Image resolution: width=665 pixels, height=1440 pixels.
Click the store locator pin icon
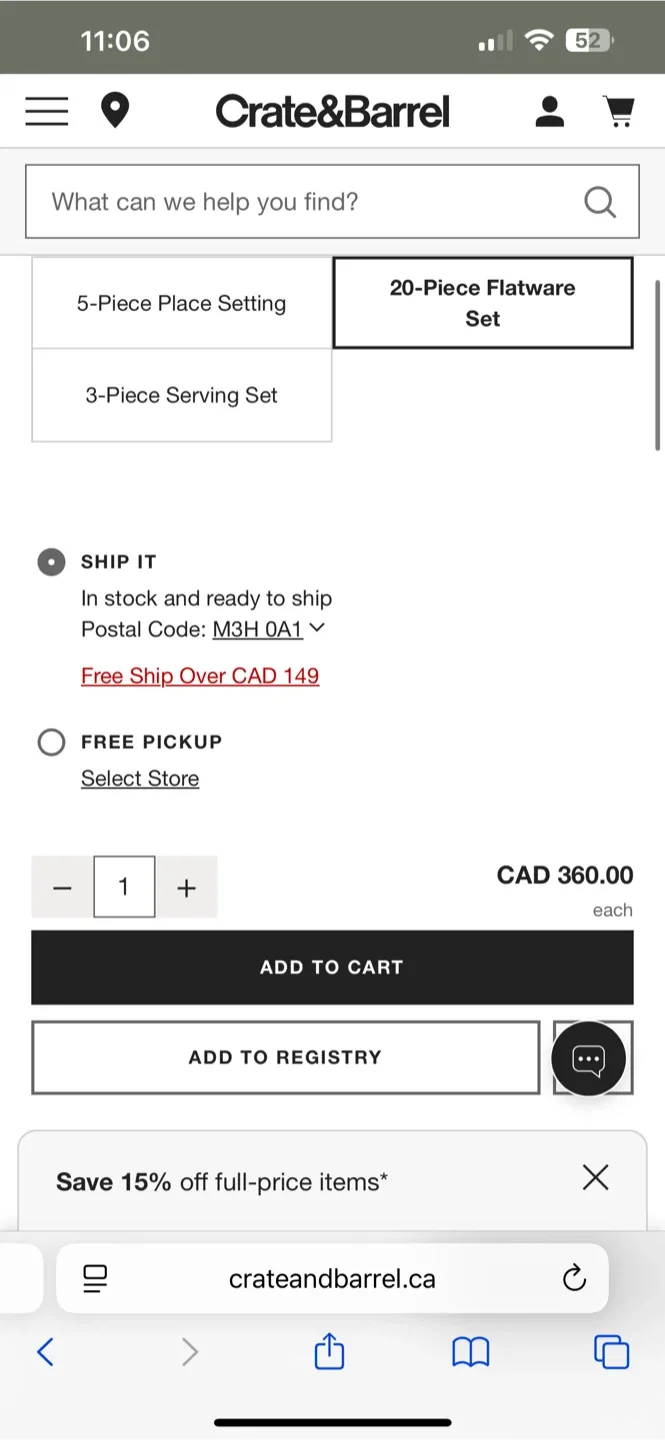click(115, 111)
